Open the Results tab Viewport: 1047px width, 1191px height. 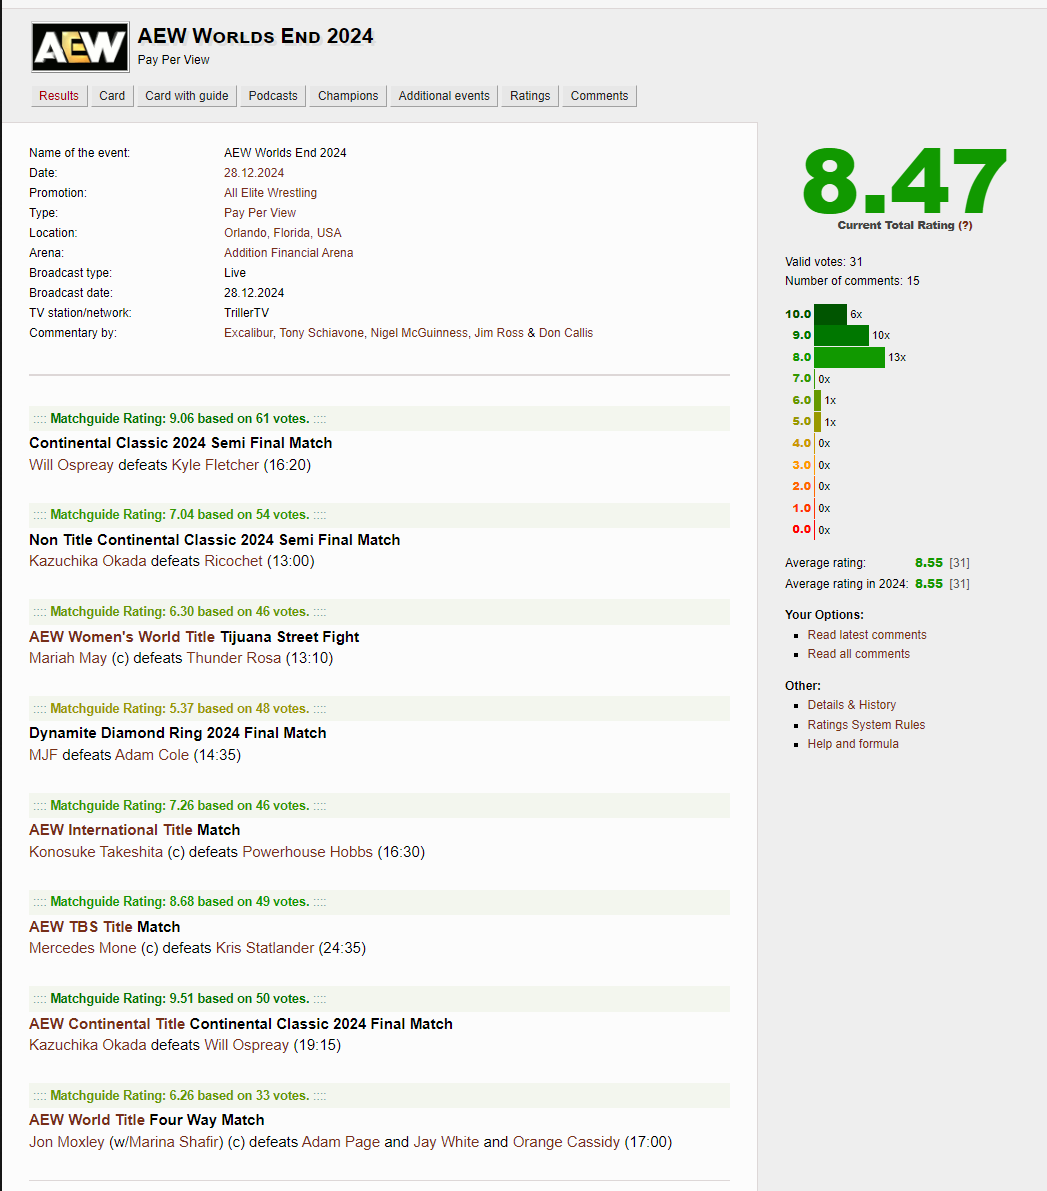tap(59, 96)
